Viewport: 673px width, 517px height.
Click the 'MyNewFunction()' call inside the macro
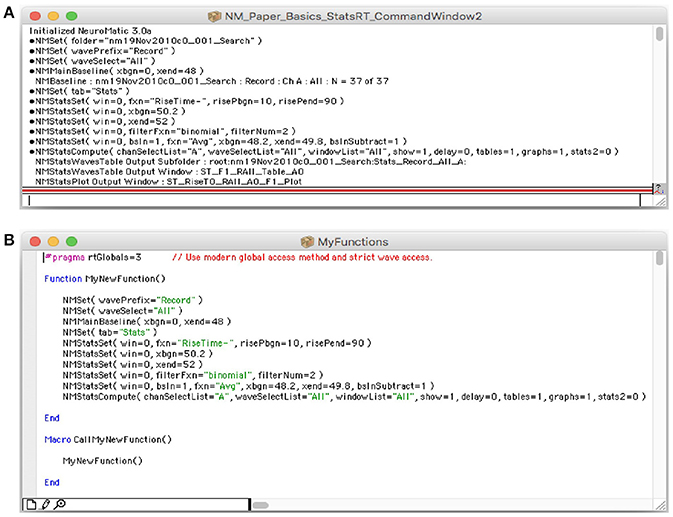[x=103, y=461]
